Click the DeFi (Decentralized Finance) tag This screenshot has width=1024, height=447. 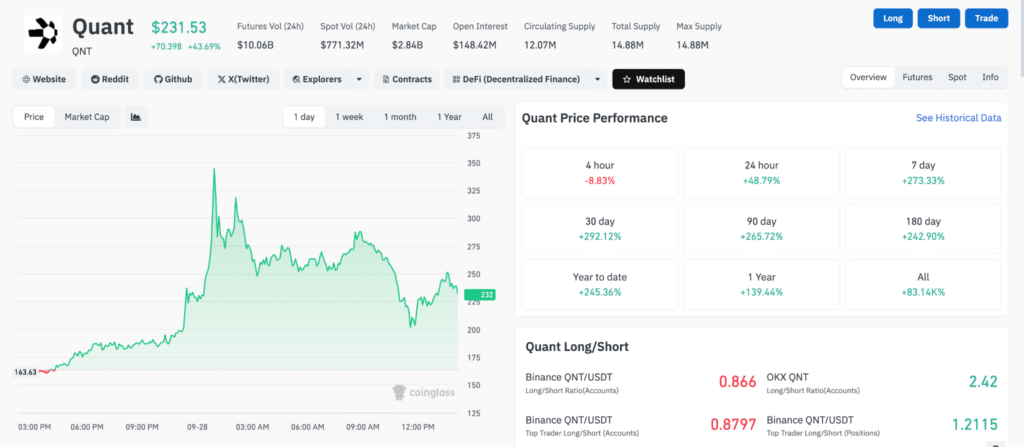pos(516,79)
